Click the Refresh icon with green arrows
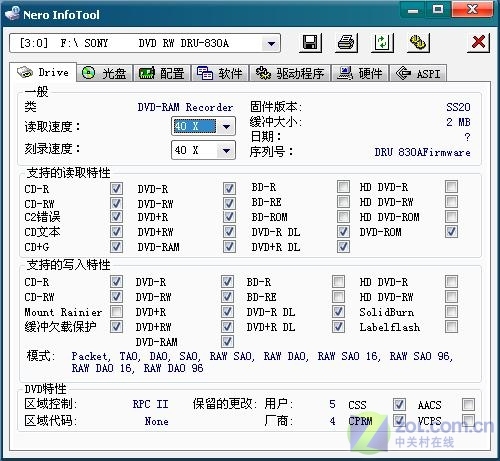The width and height of the screenshot is (500, 461). point(382,43)
